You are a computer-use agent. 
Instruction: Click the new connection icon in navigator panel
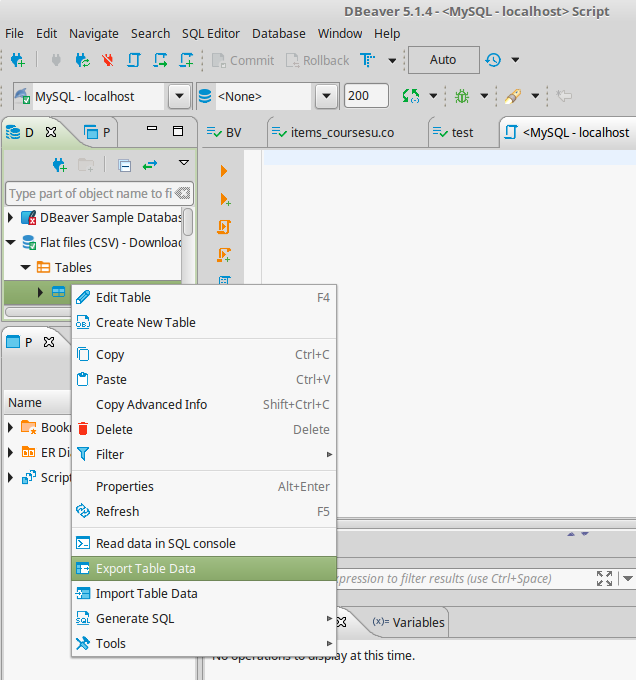pos(59,165)
